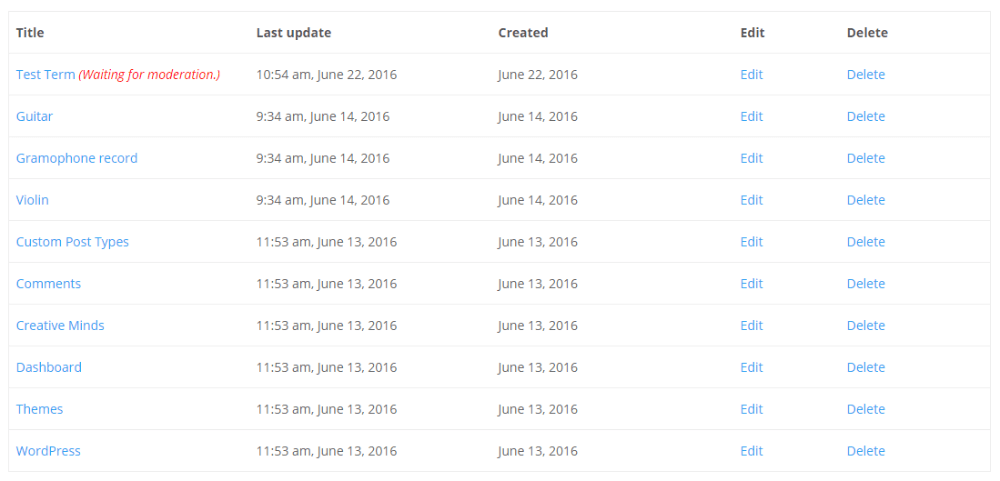Open the Violin term link

(32, 200)
